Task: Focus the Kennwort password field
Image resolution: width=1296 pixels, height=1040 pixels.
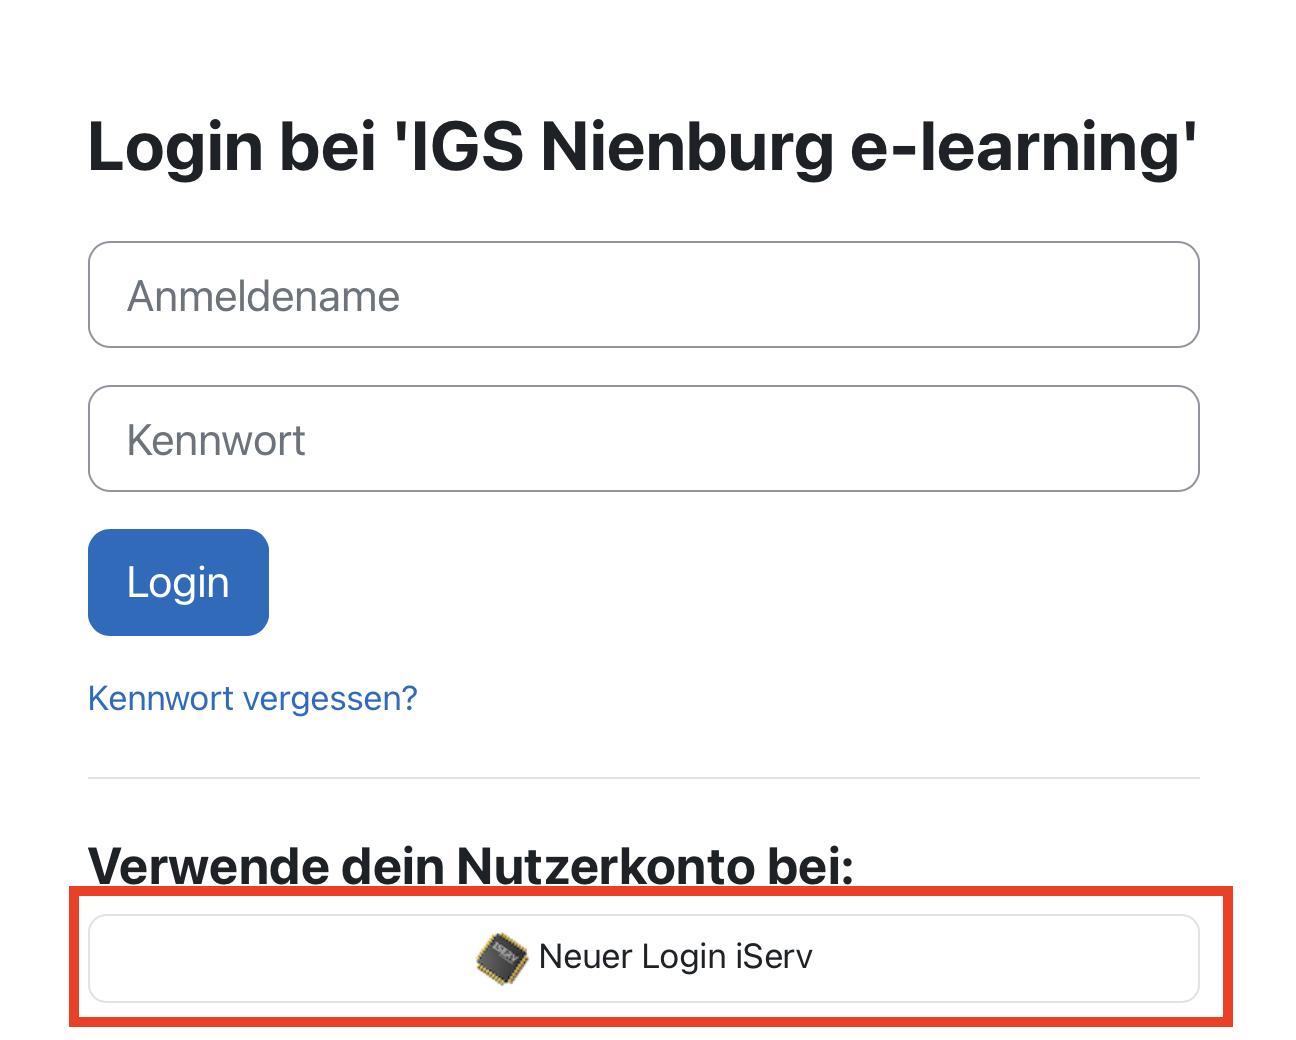Action: (x=643, y=439)
